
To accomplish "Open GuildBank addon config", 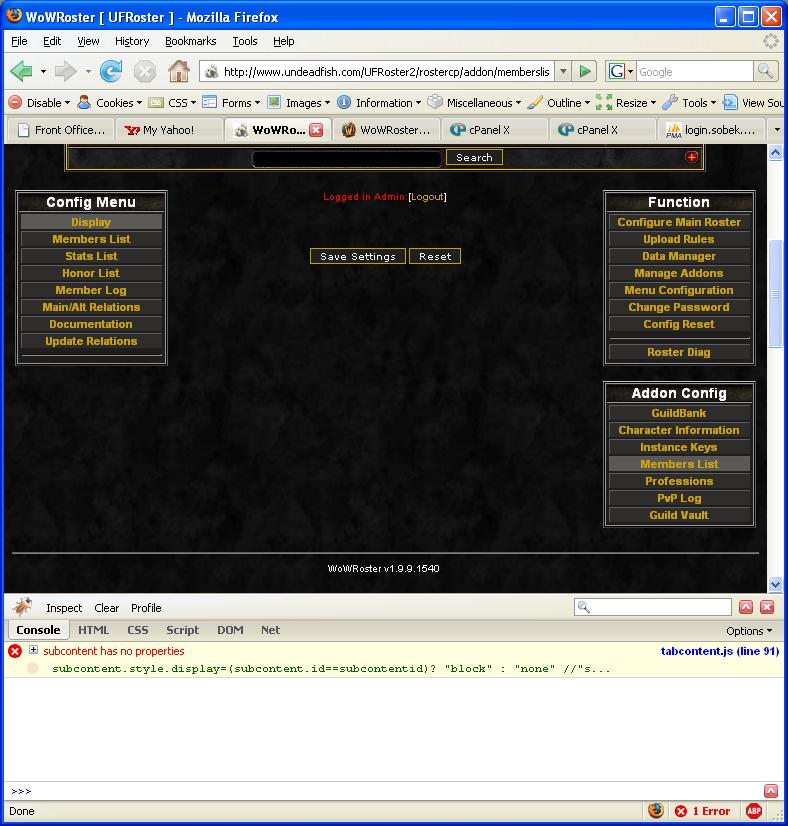I will [x=679, y=414].
